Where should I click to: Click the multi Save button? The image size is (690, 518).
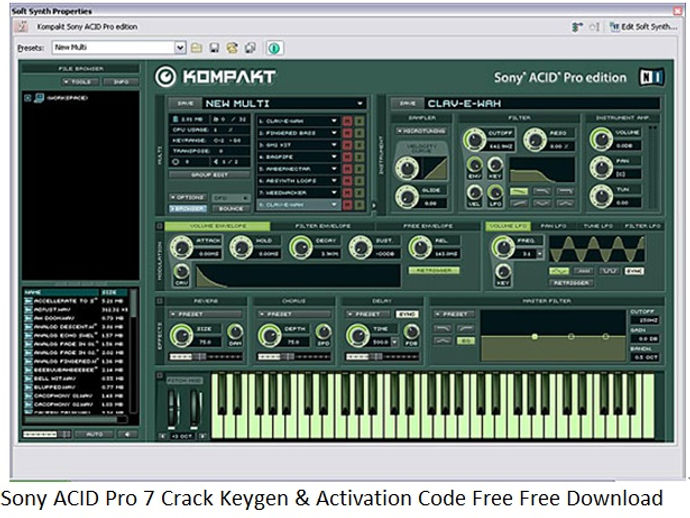(x=185, y=103)
